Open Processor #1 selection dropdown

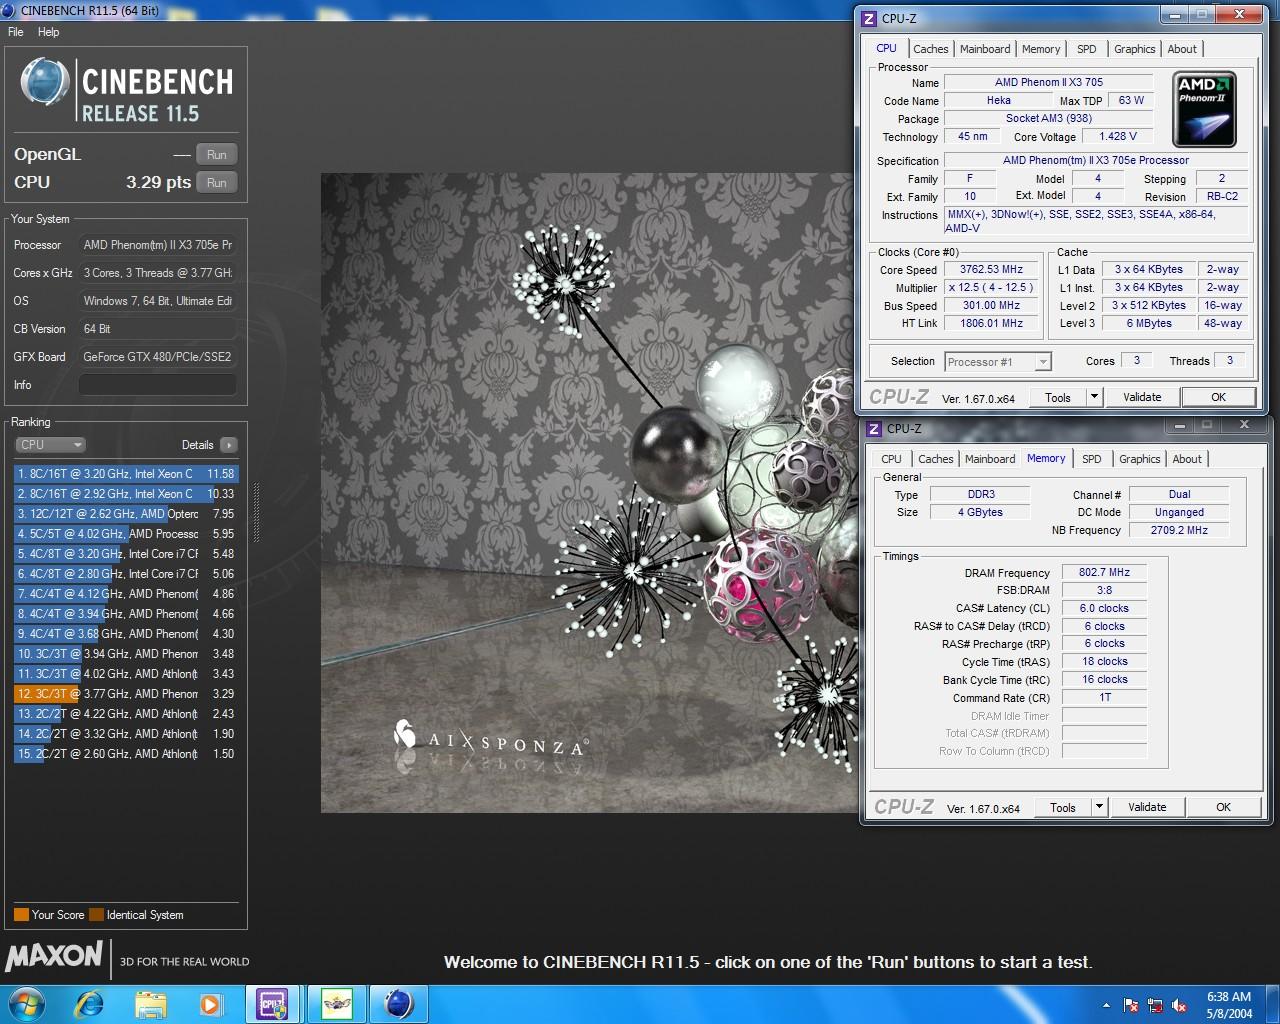pos(998,362)
